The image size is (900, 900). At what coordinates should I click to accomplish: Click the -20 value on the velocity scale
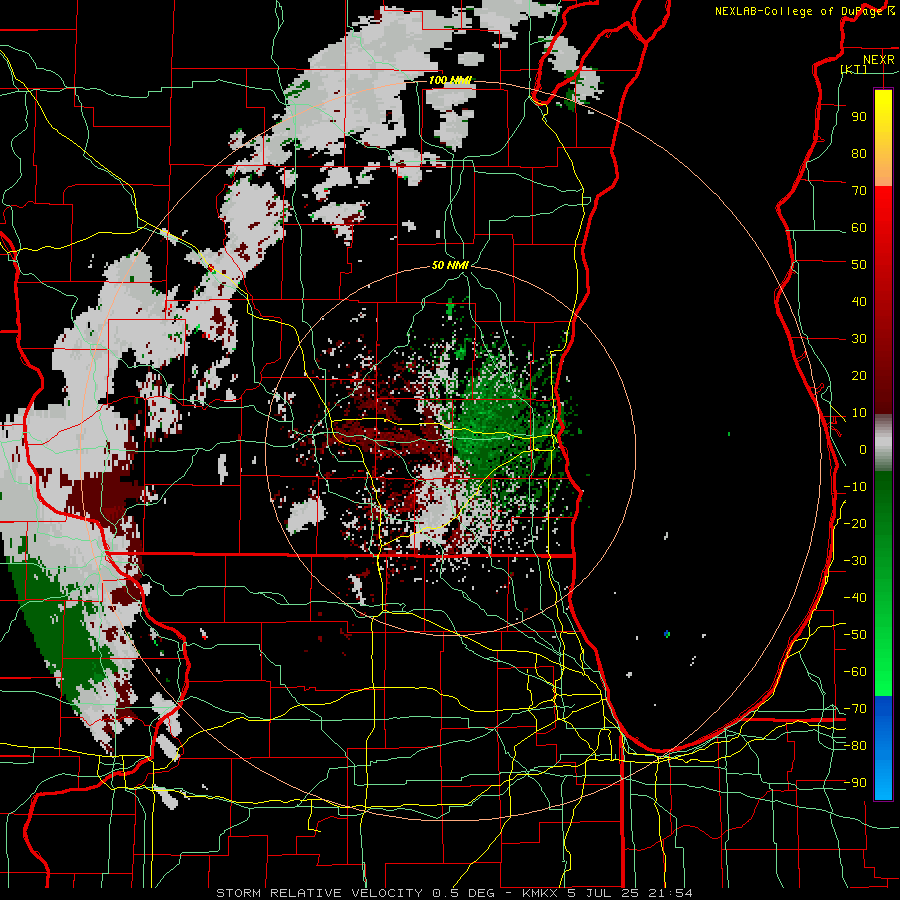click(x=855, y=524)
